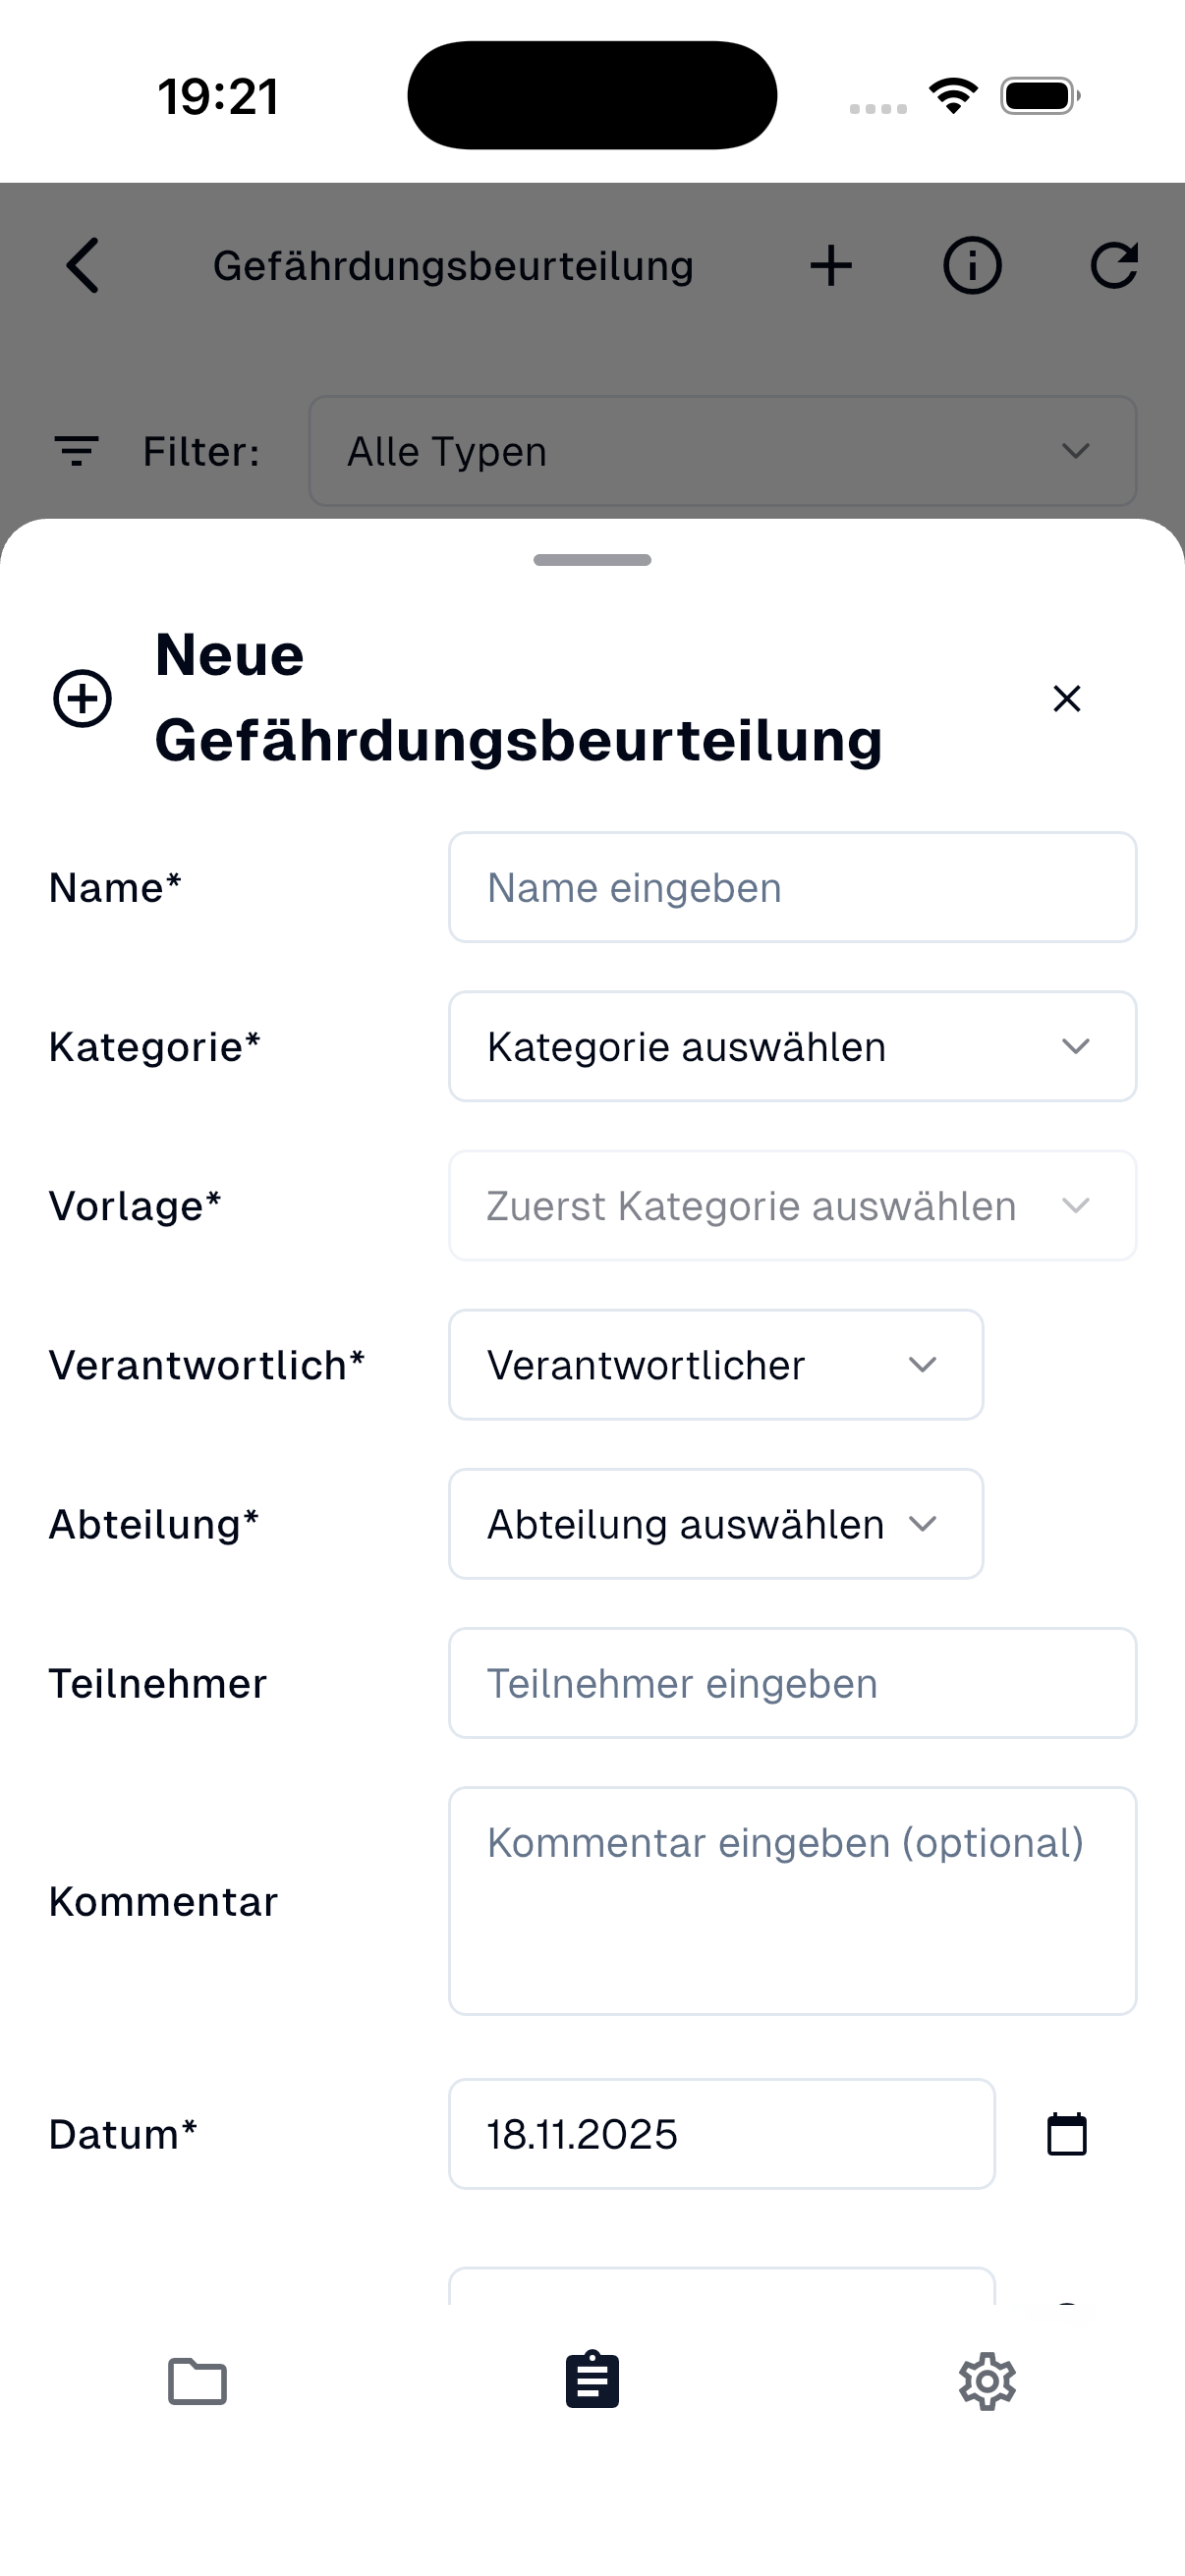Open the Verantwortlicher dropdown

tap(716, 1364)
